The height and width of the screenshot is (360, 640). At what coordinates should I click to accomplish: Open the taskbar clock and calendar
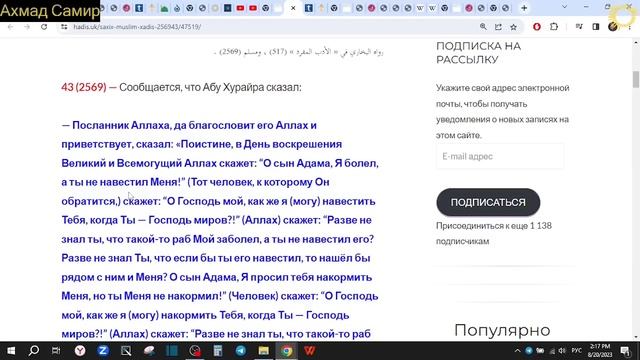coord(600,351)
